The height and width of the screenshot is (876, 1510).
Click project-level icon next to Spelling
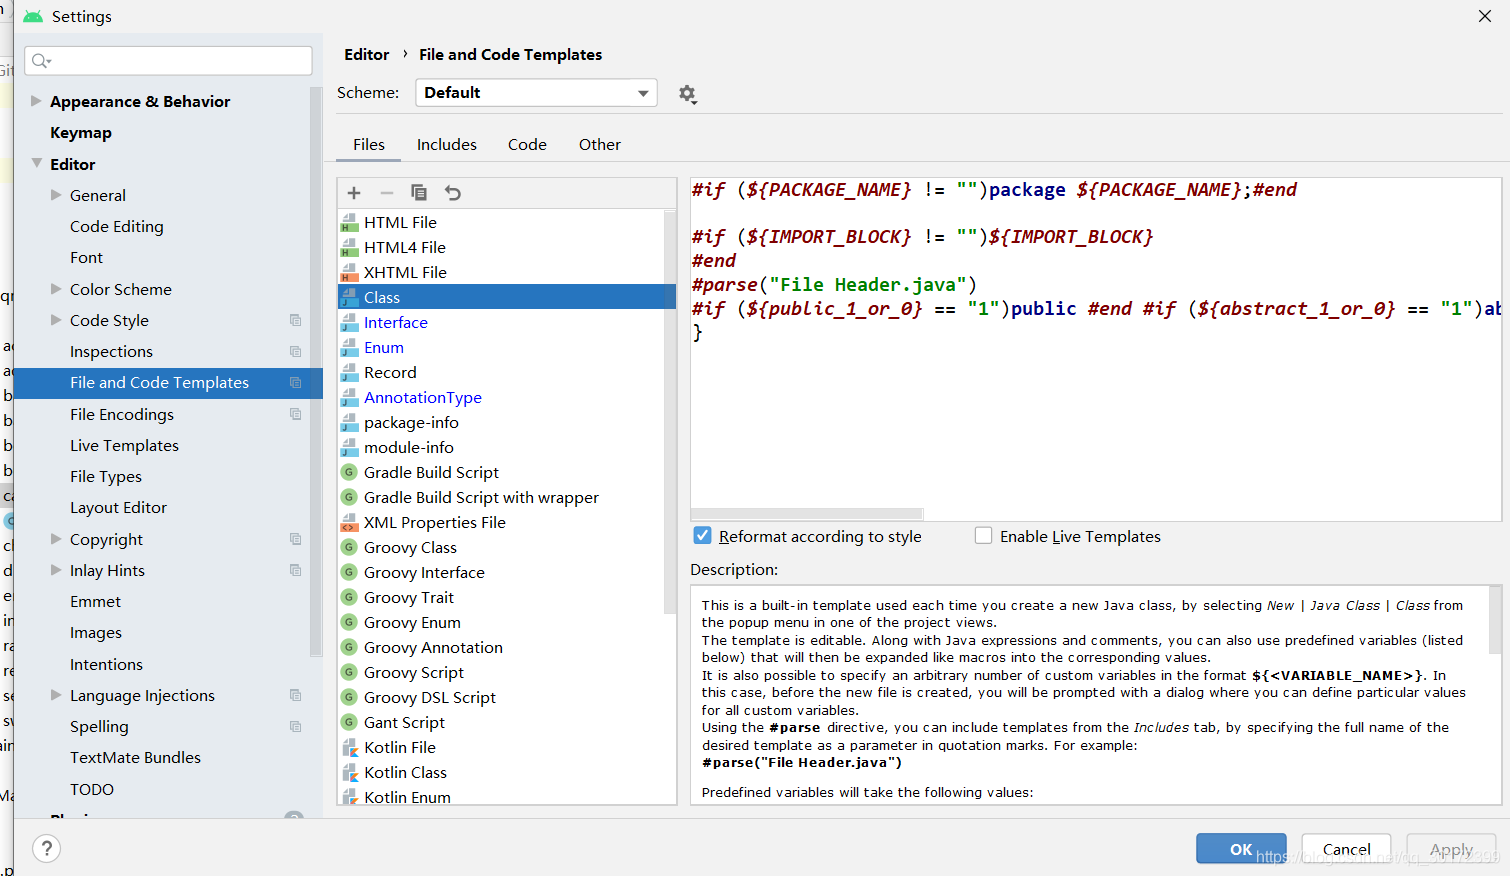[x=295, y=726]
